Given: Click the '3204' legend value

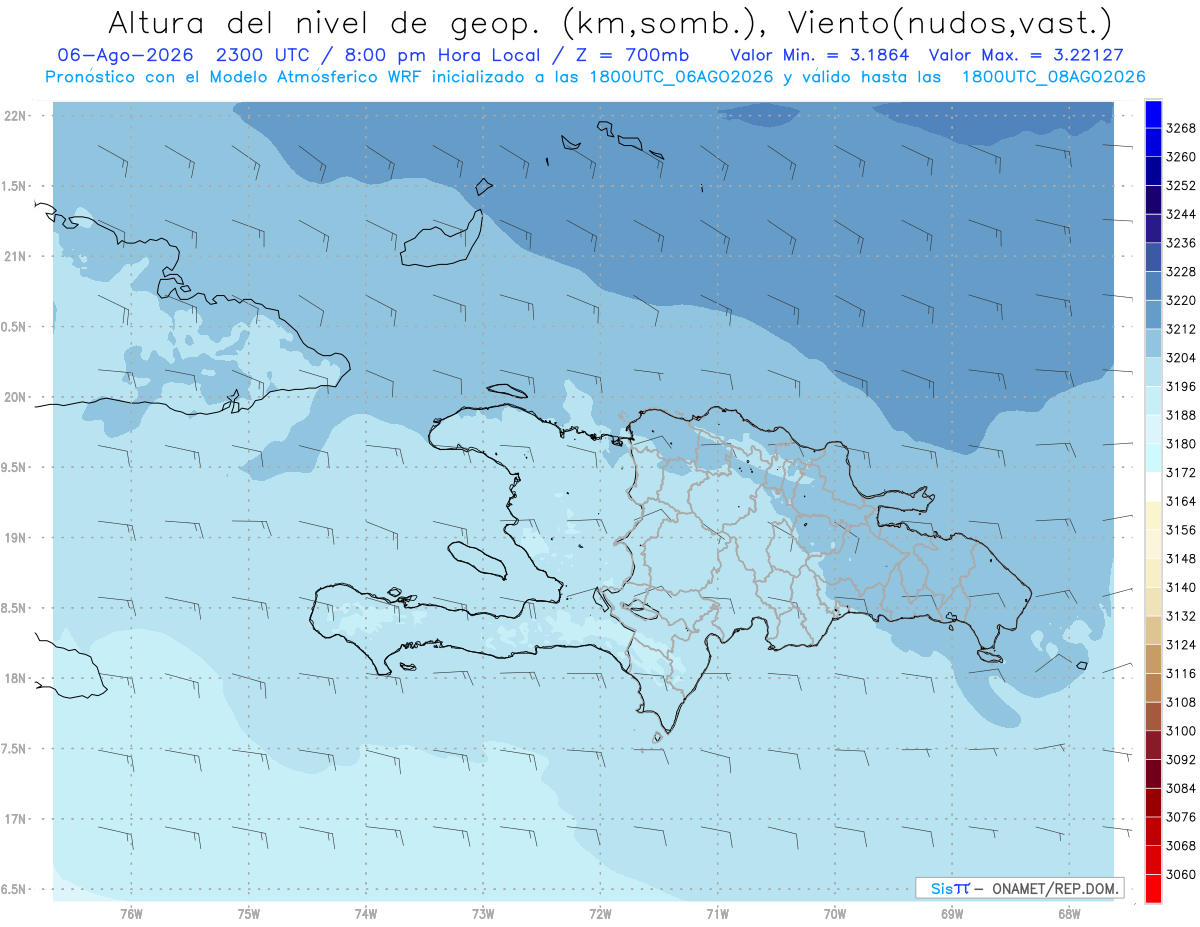Looking at the screenshot, I should (x=1181, y=358).
